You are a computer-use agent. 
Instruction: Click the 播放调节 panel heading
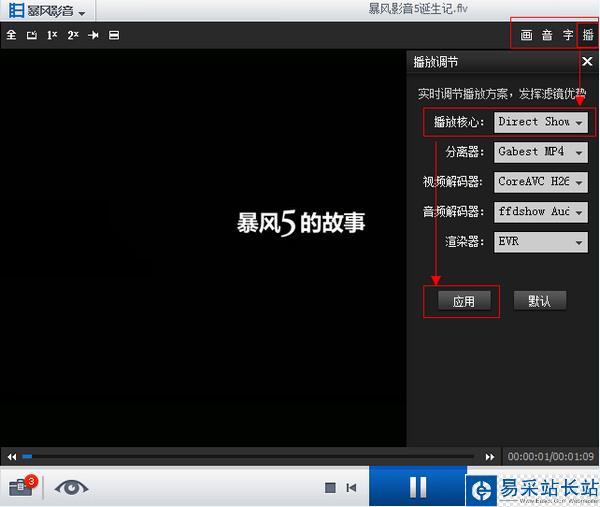point(435,62)
